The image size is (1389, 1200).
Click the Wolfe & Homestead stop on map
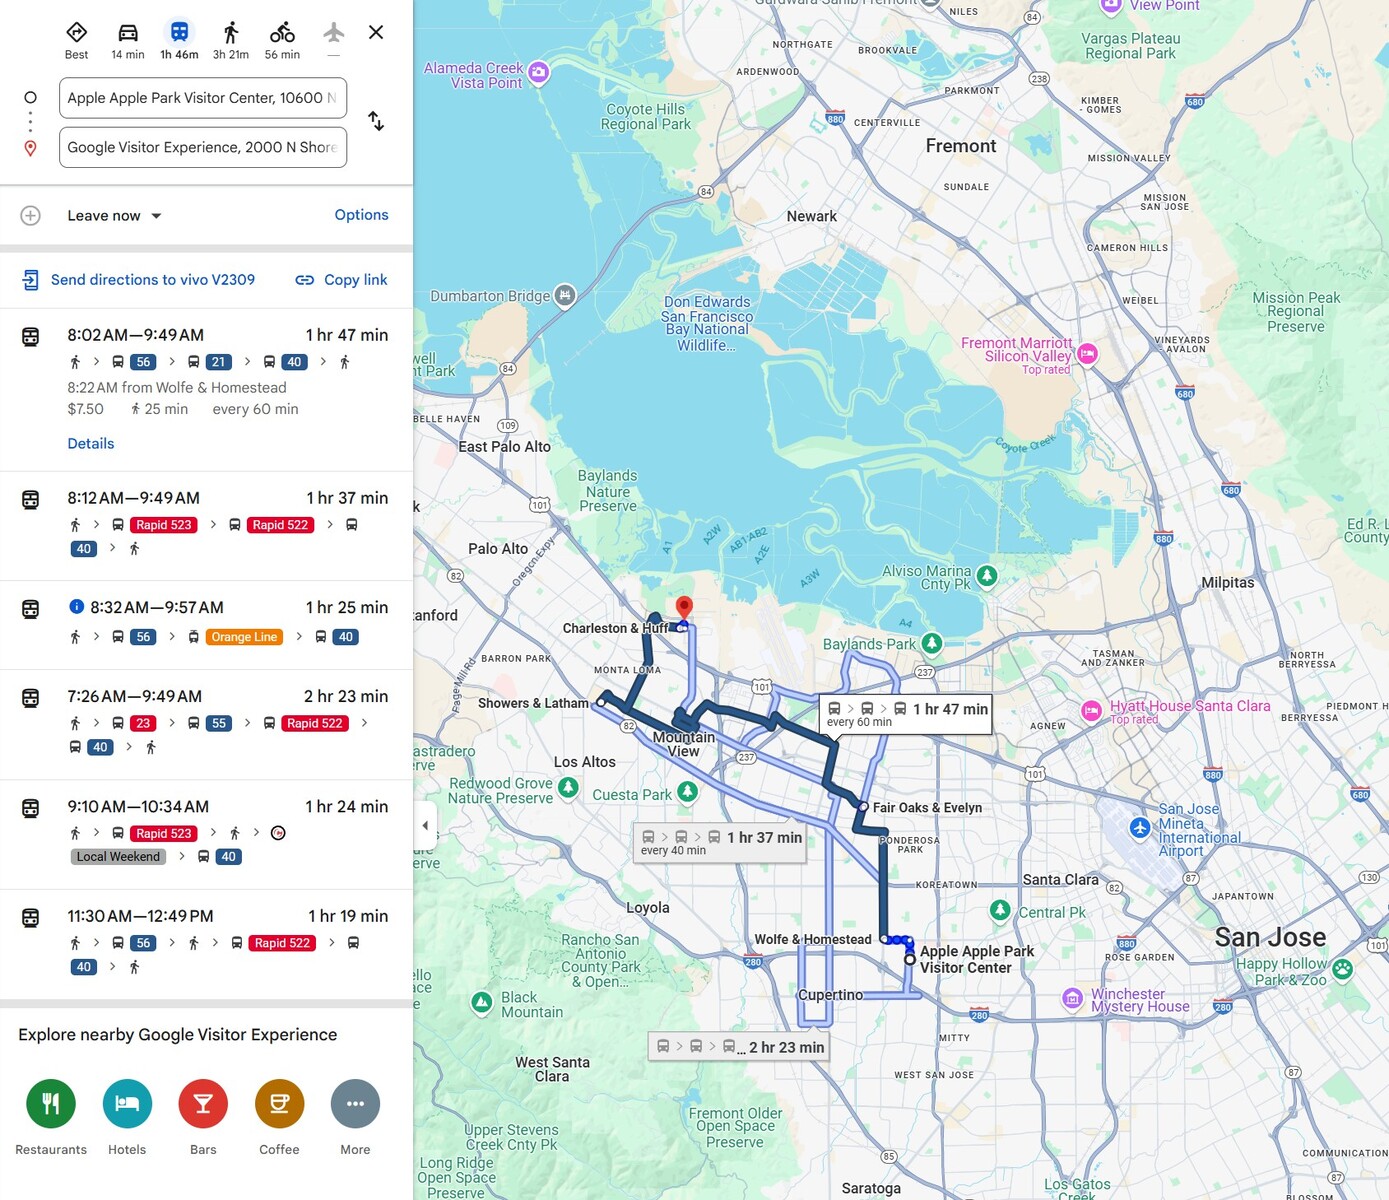(884, 939)
